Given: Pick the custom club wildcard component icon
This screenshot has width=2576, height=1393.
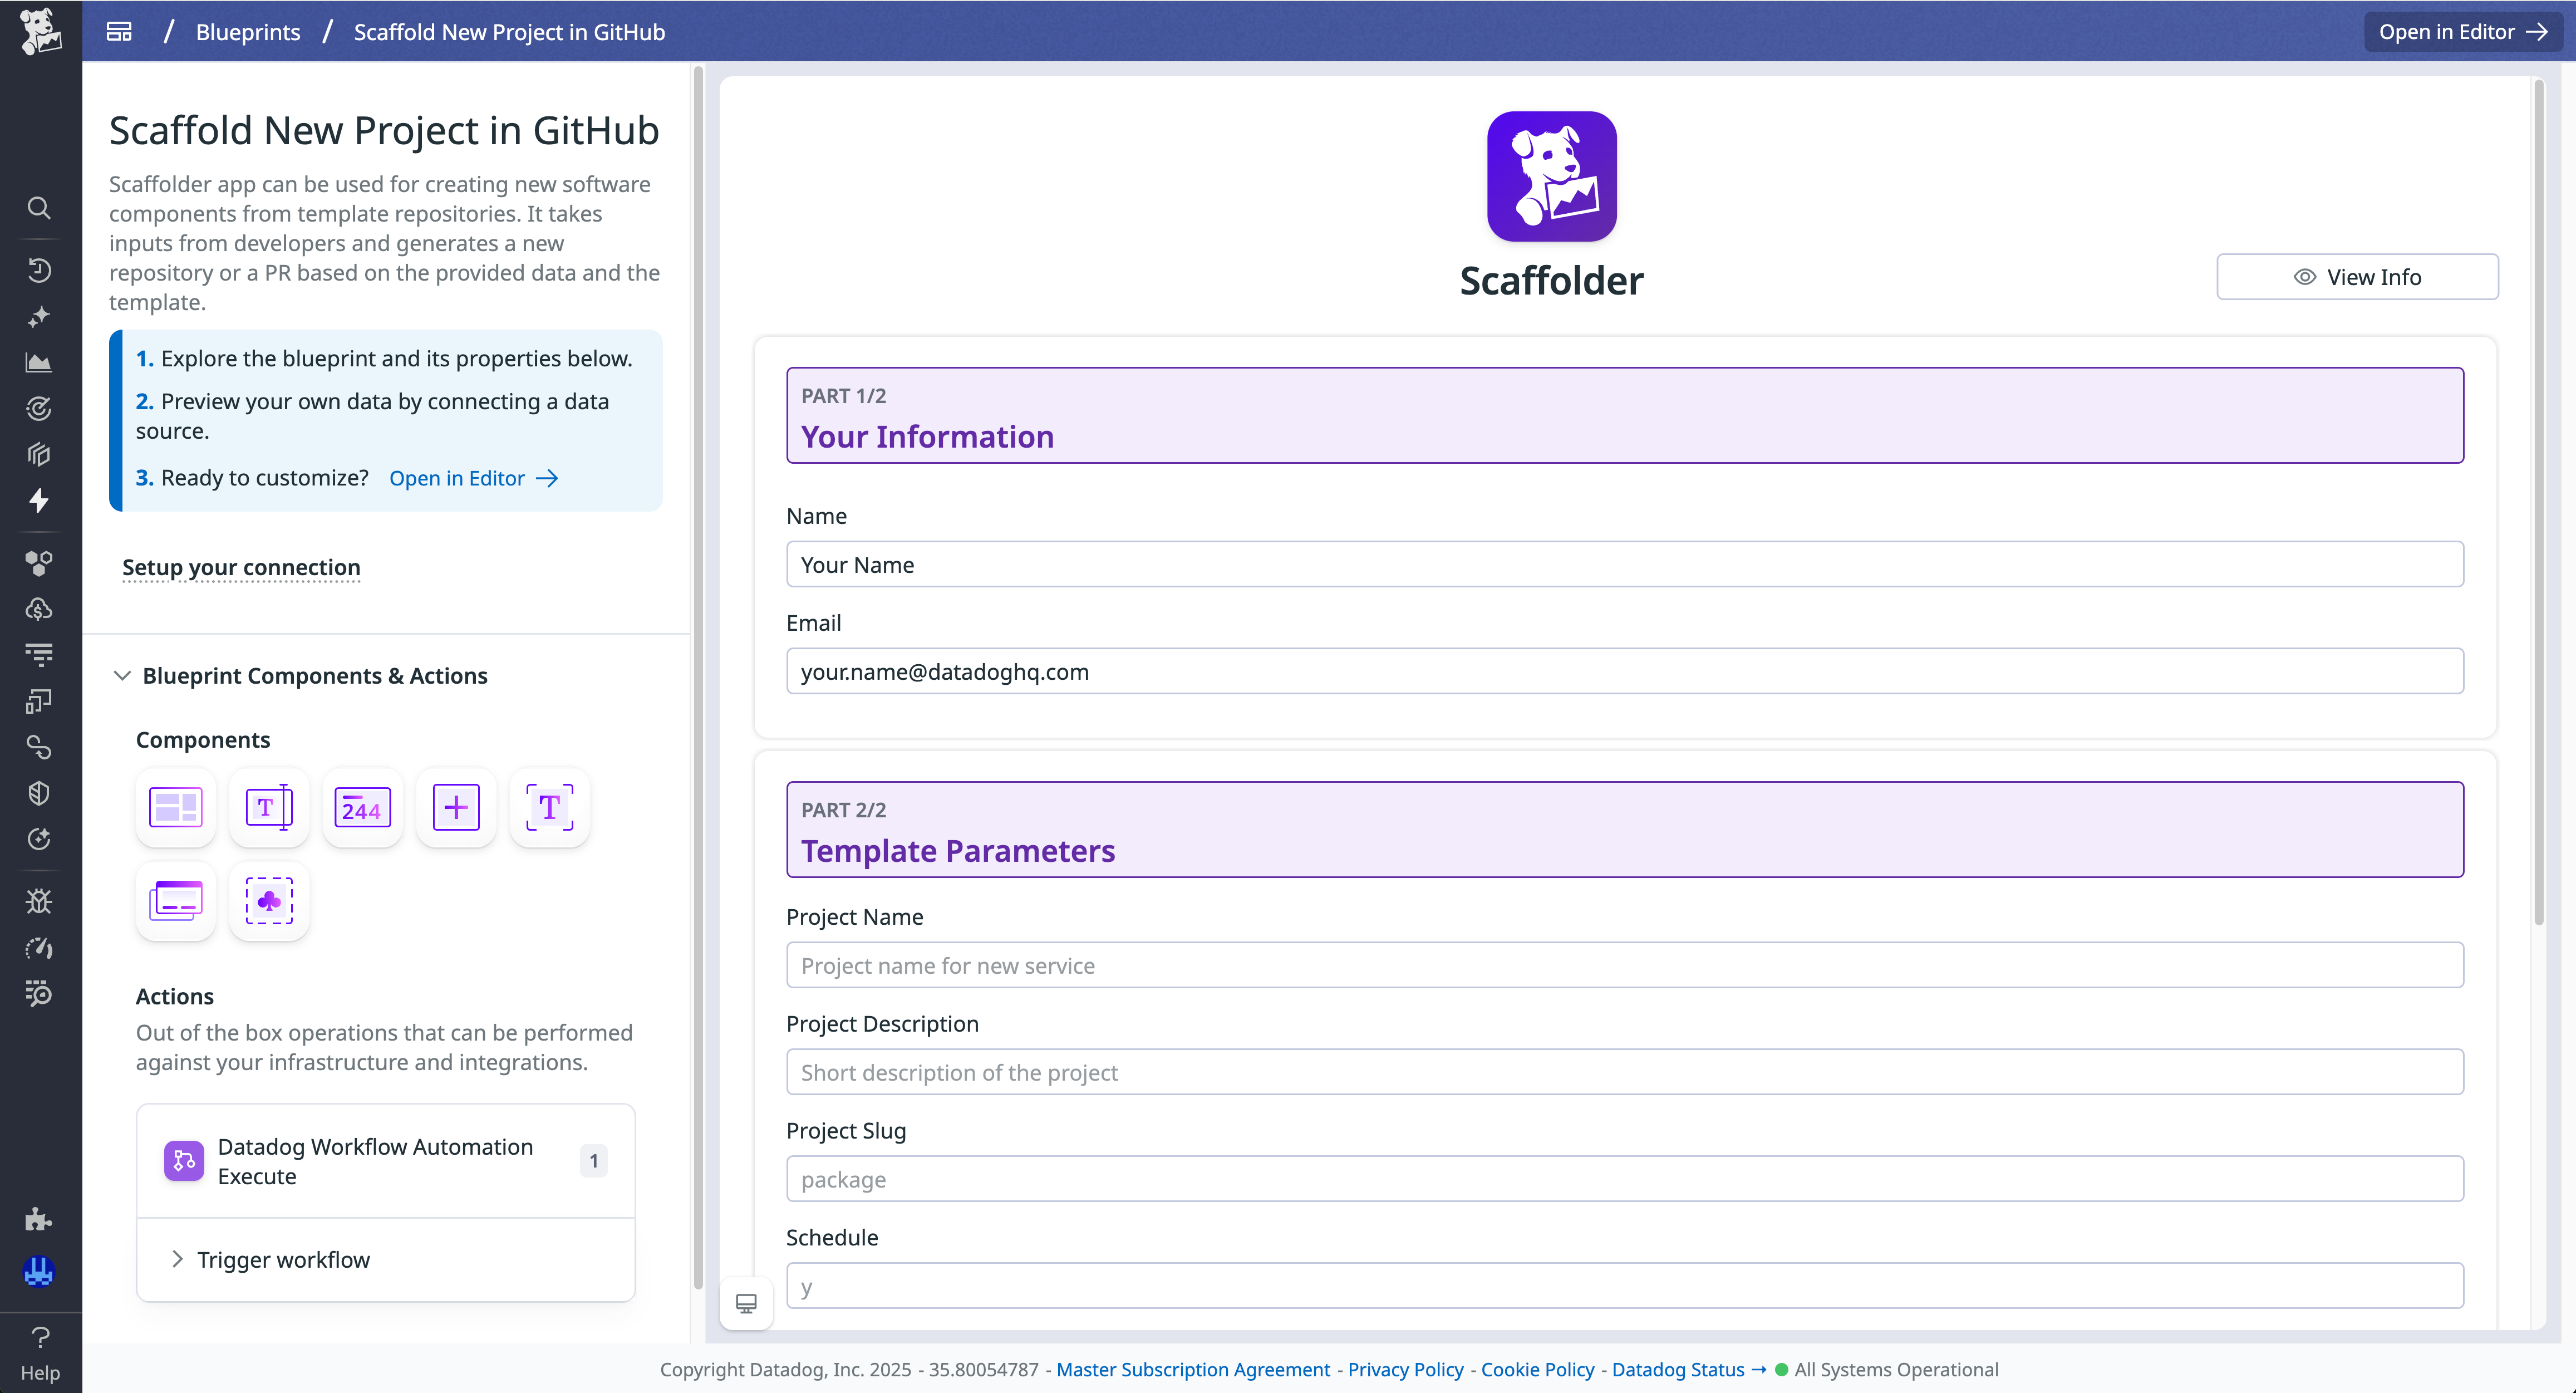Looking at the screenshot, I should pos(268,900).
